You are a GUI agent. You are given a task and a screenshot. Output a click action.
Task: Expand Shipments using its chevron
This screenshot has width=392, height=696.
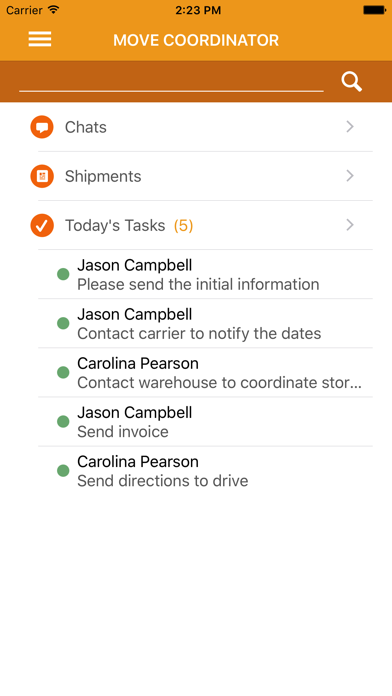350,176
